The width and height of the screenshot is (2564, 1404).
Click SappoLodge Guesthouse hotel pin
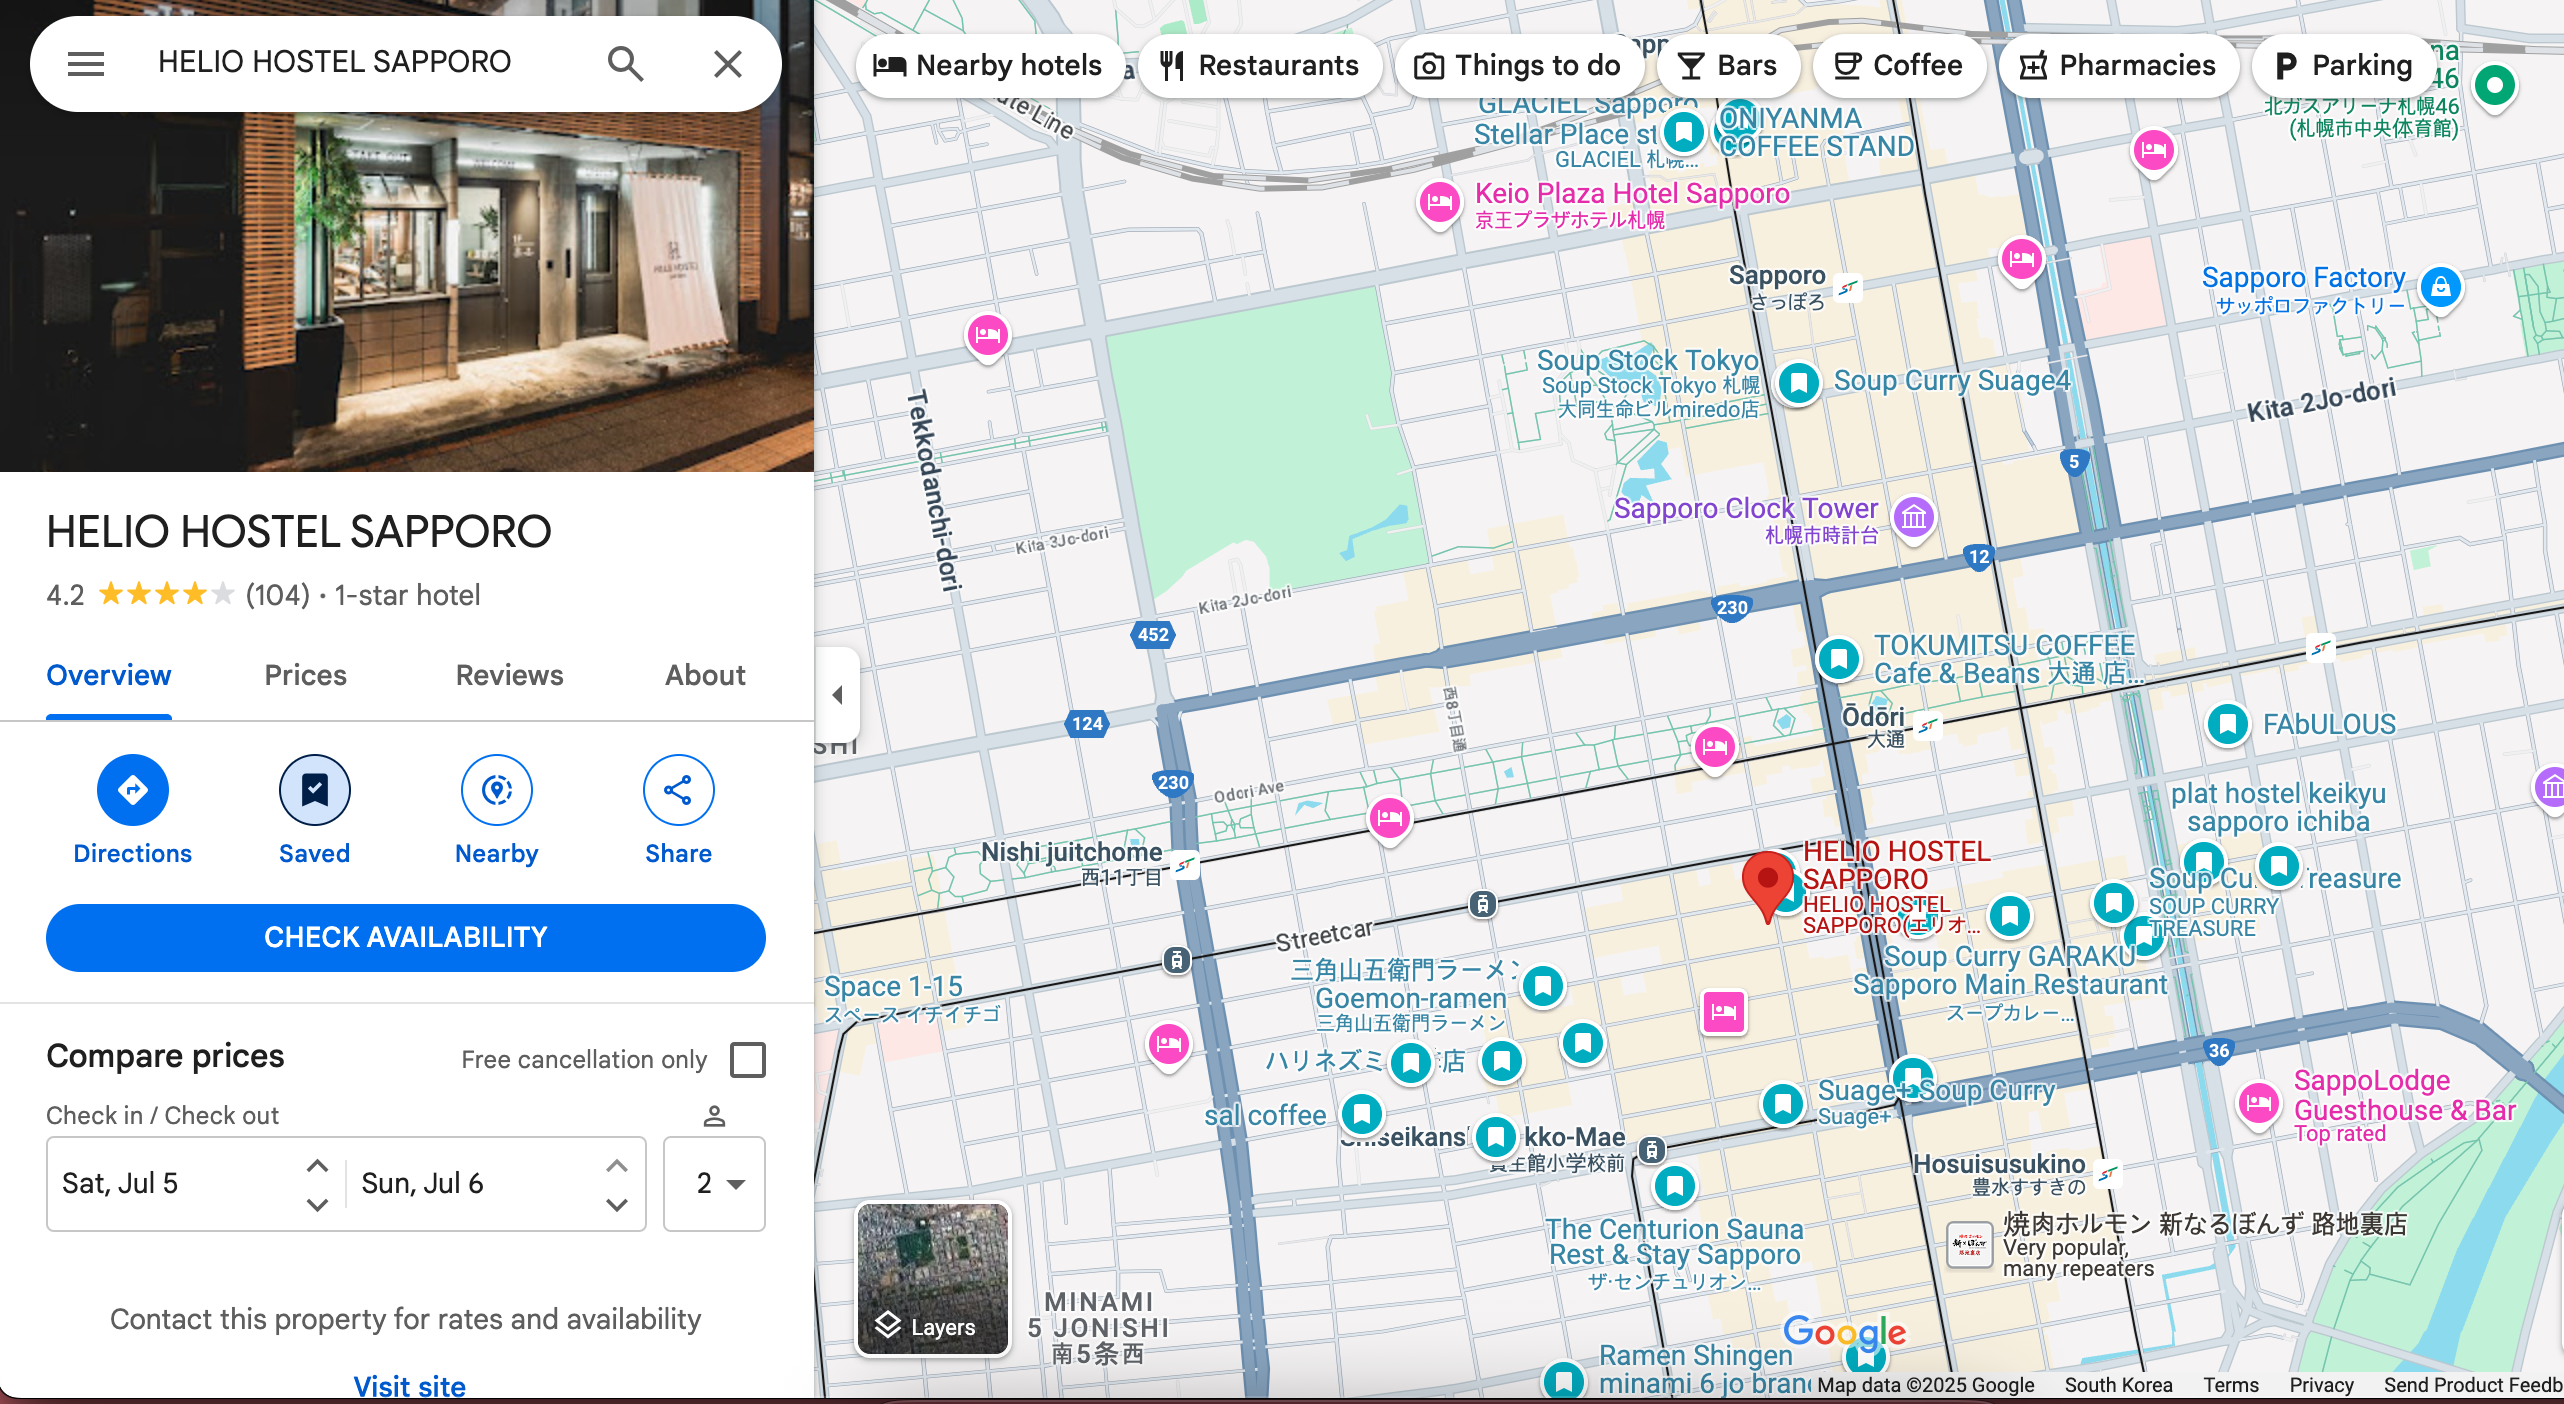pyautogui.click(x=2258, y=1104)
